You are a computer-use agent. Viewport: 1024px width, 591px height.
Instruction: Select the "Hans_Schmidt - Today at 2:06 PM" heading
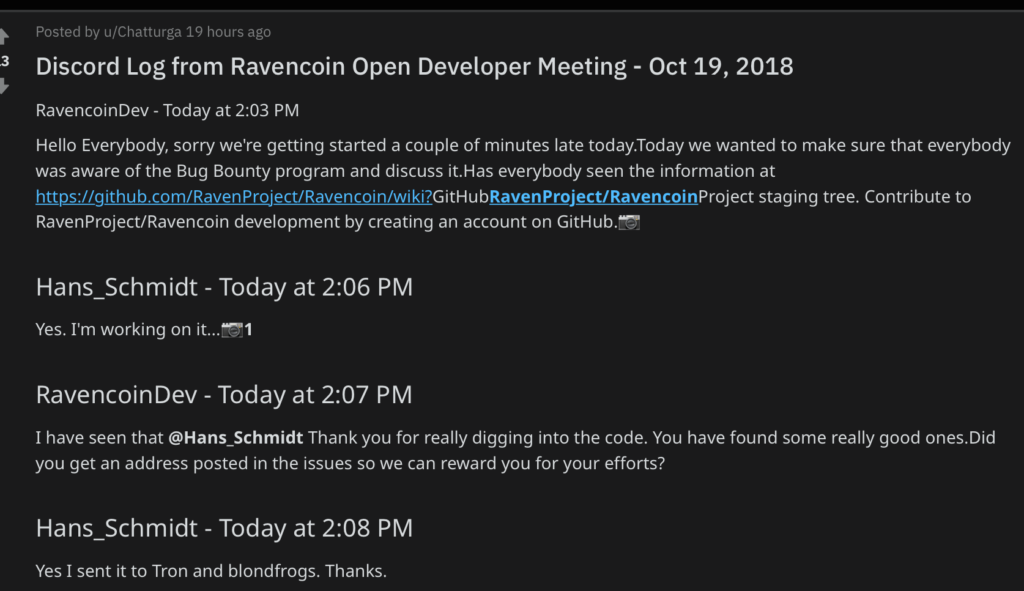point(224,287)
